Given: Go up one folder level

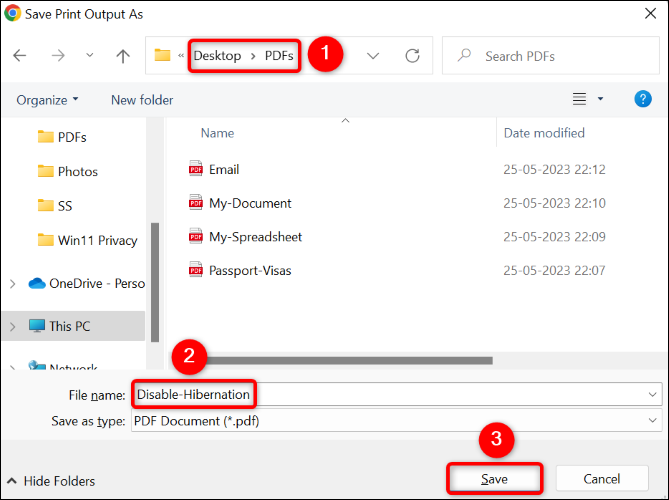Looking at the screenshot, I should (123, 55).
